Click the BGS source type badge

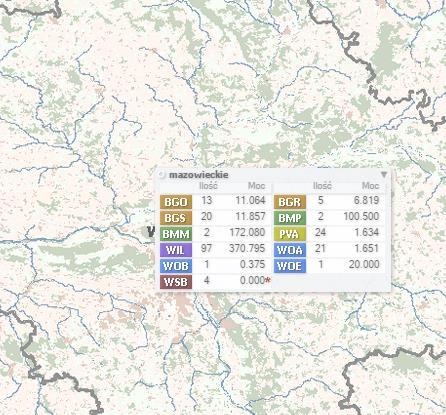176,218
